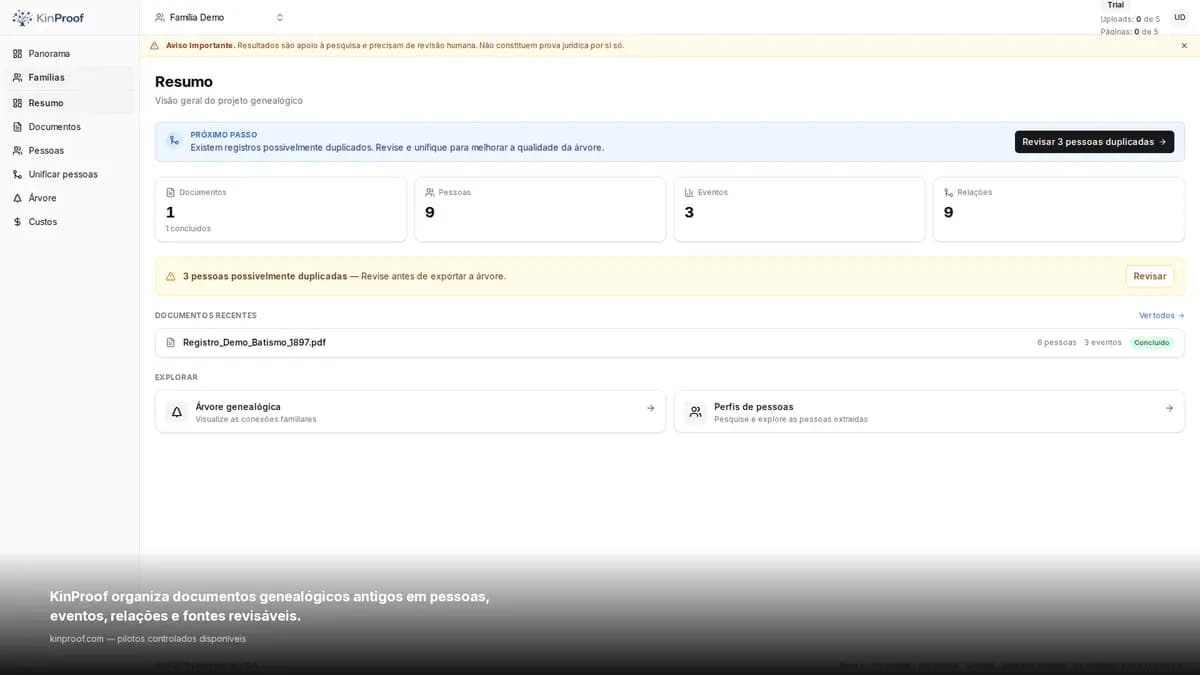Click the arrow on Árvore genealógica card

[x=650, y=408]
